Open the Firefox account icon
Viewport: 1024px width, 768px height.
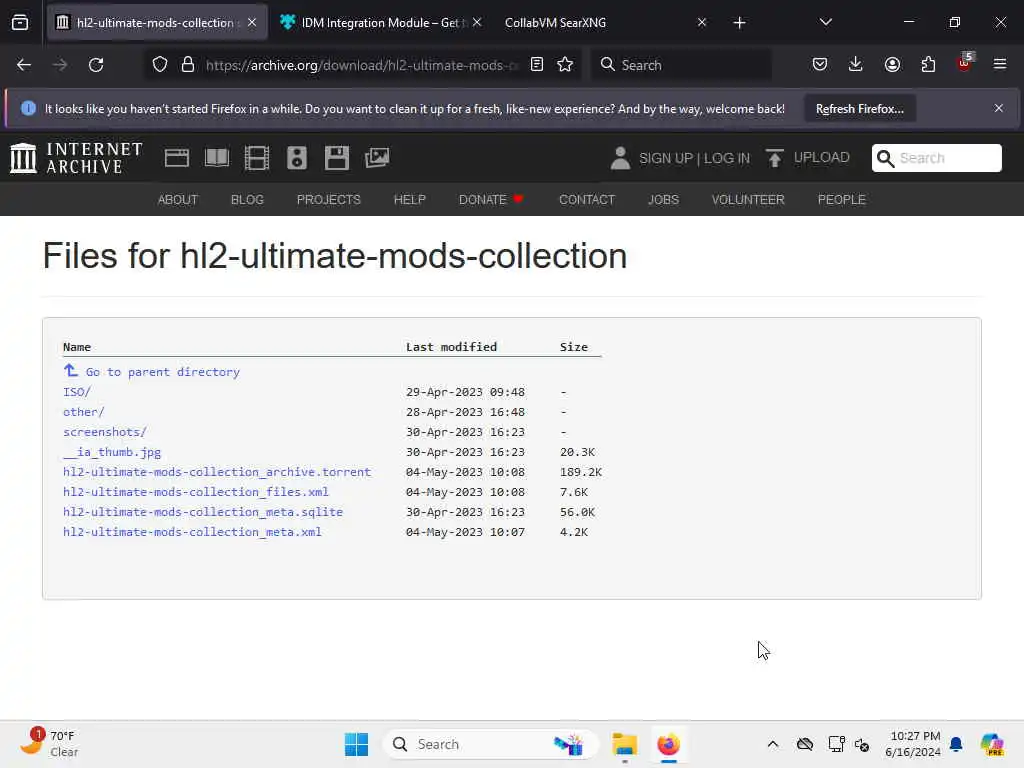(892, 65)
